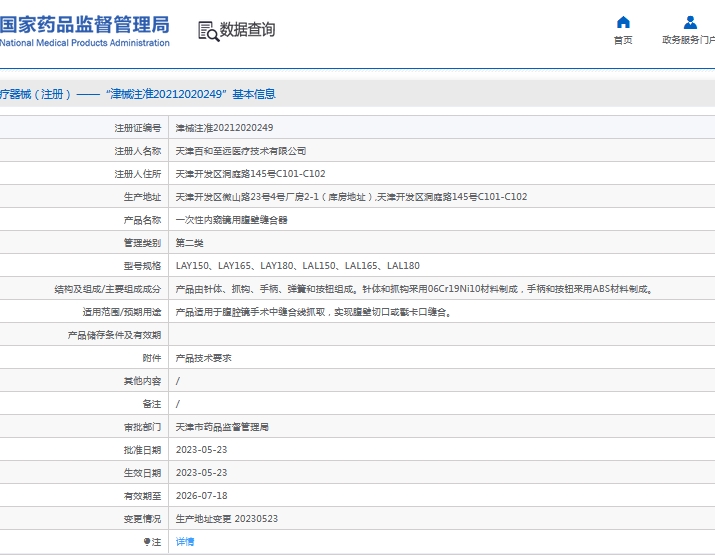Click the 注册证编号 row label
The image size is (715, 555).
(138, 128)
